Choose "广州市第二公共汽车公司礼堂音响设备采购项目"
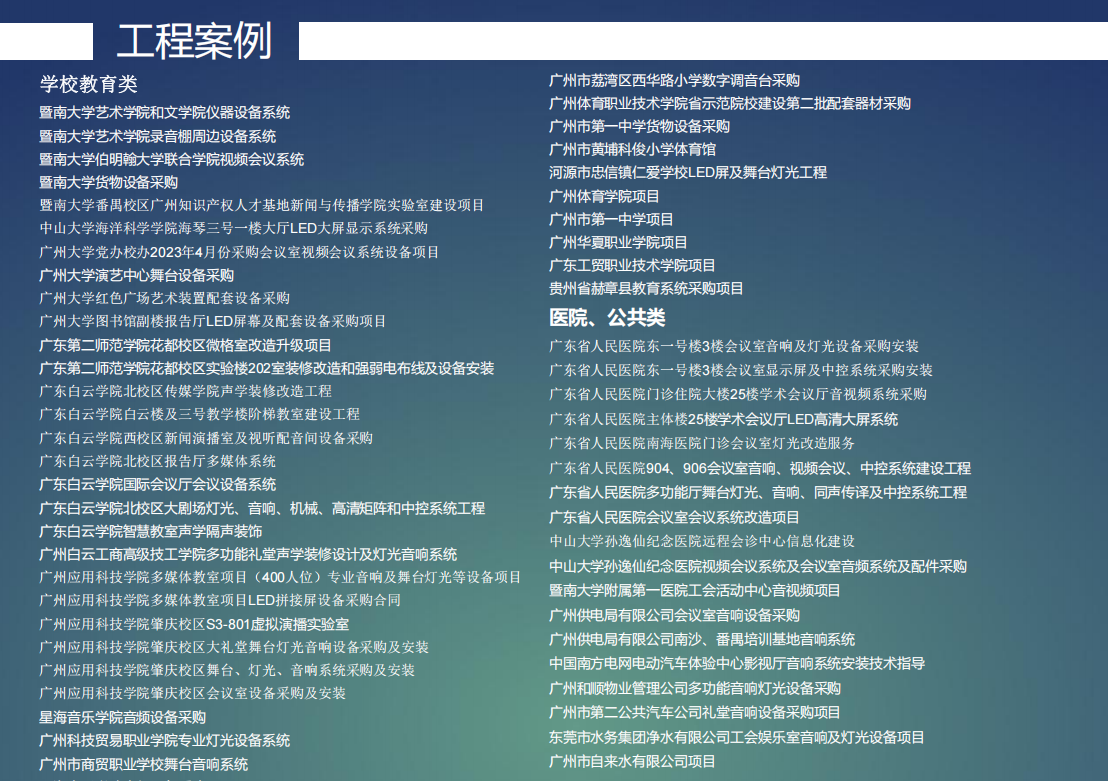 (695, 712)
